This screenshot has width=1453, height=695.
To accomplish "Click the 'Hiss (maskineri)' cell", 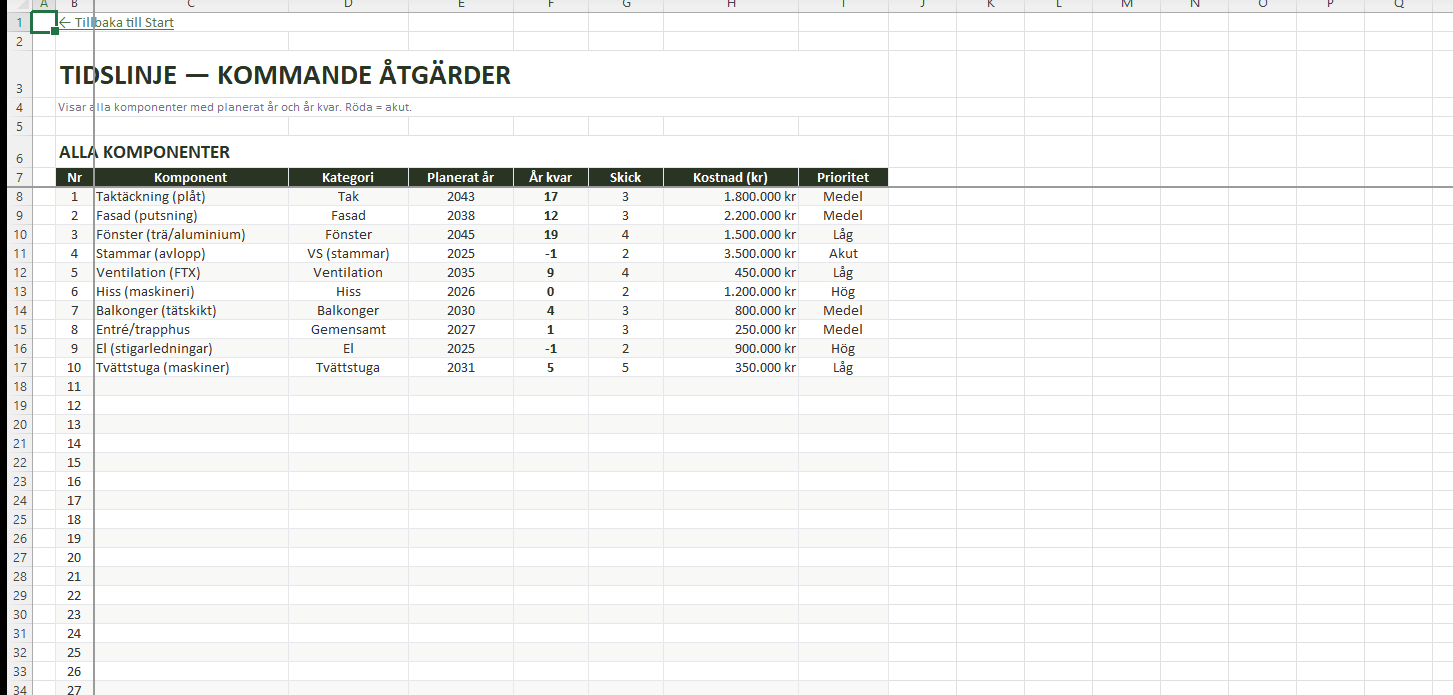I will point(145,292).
